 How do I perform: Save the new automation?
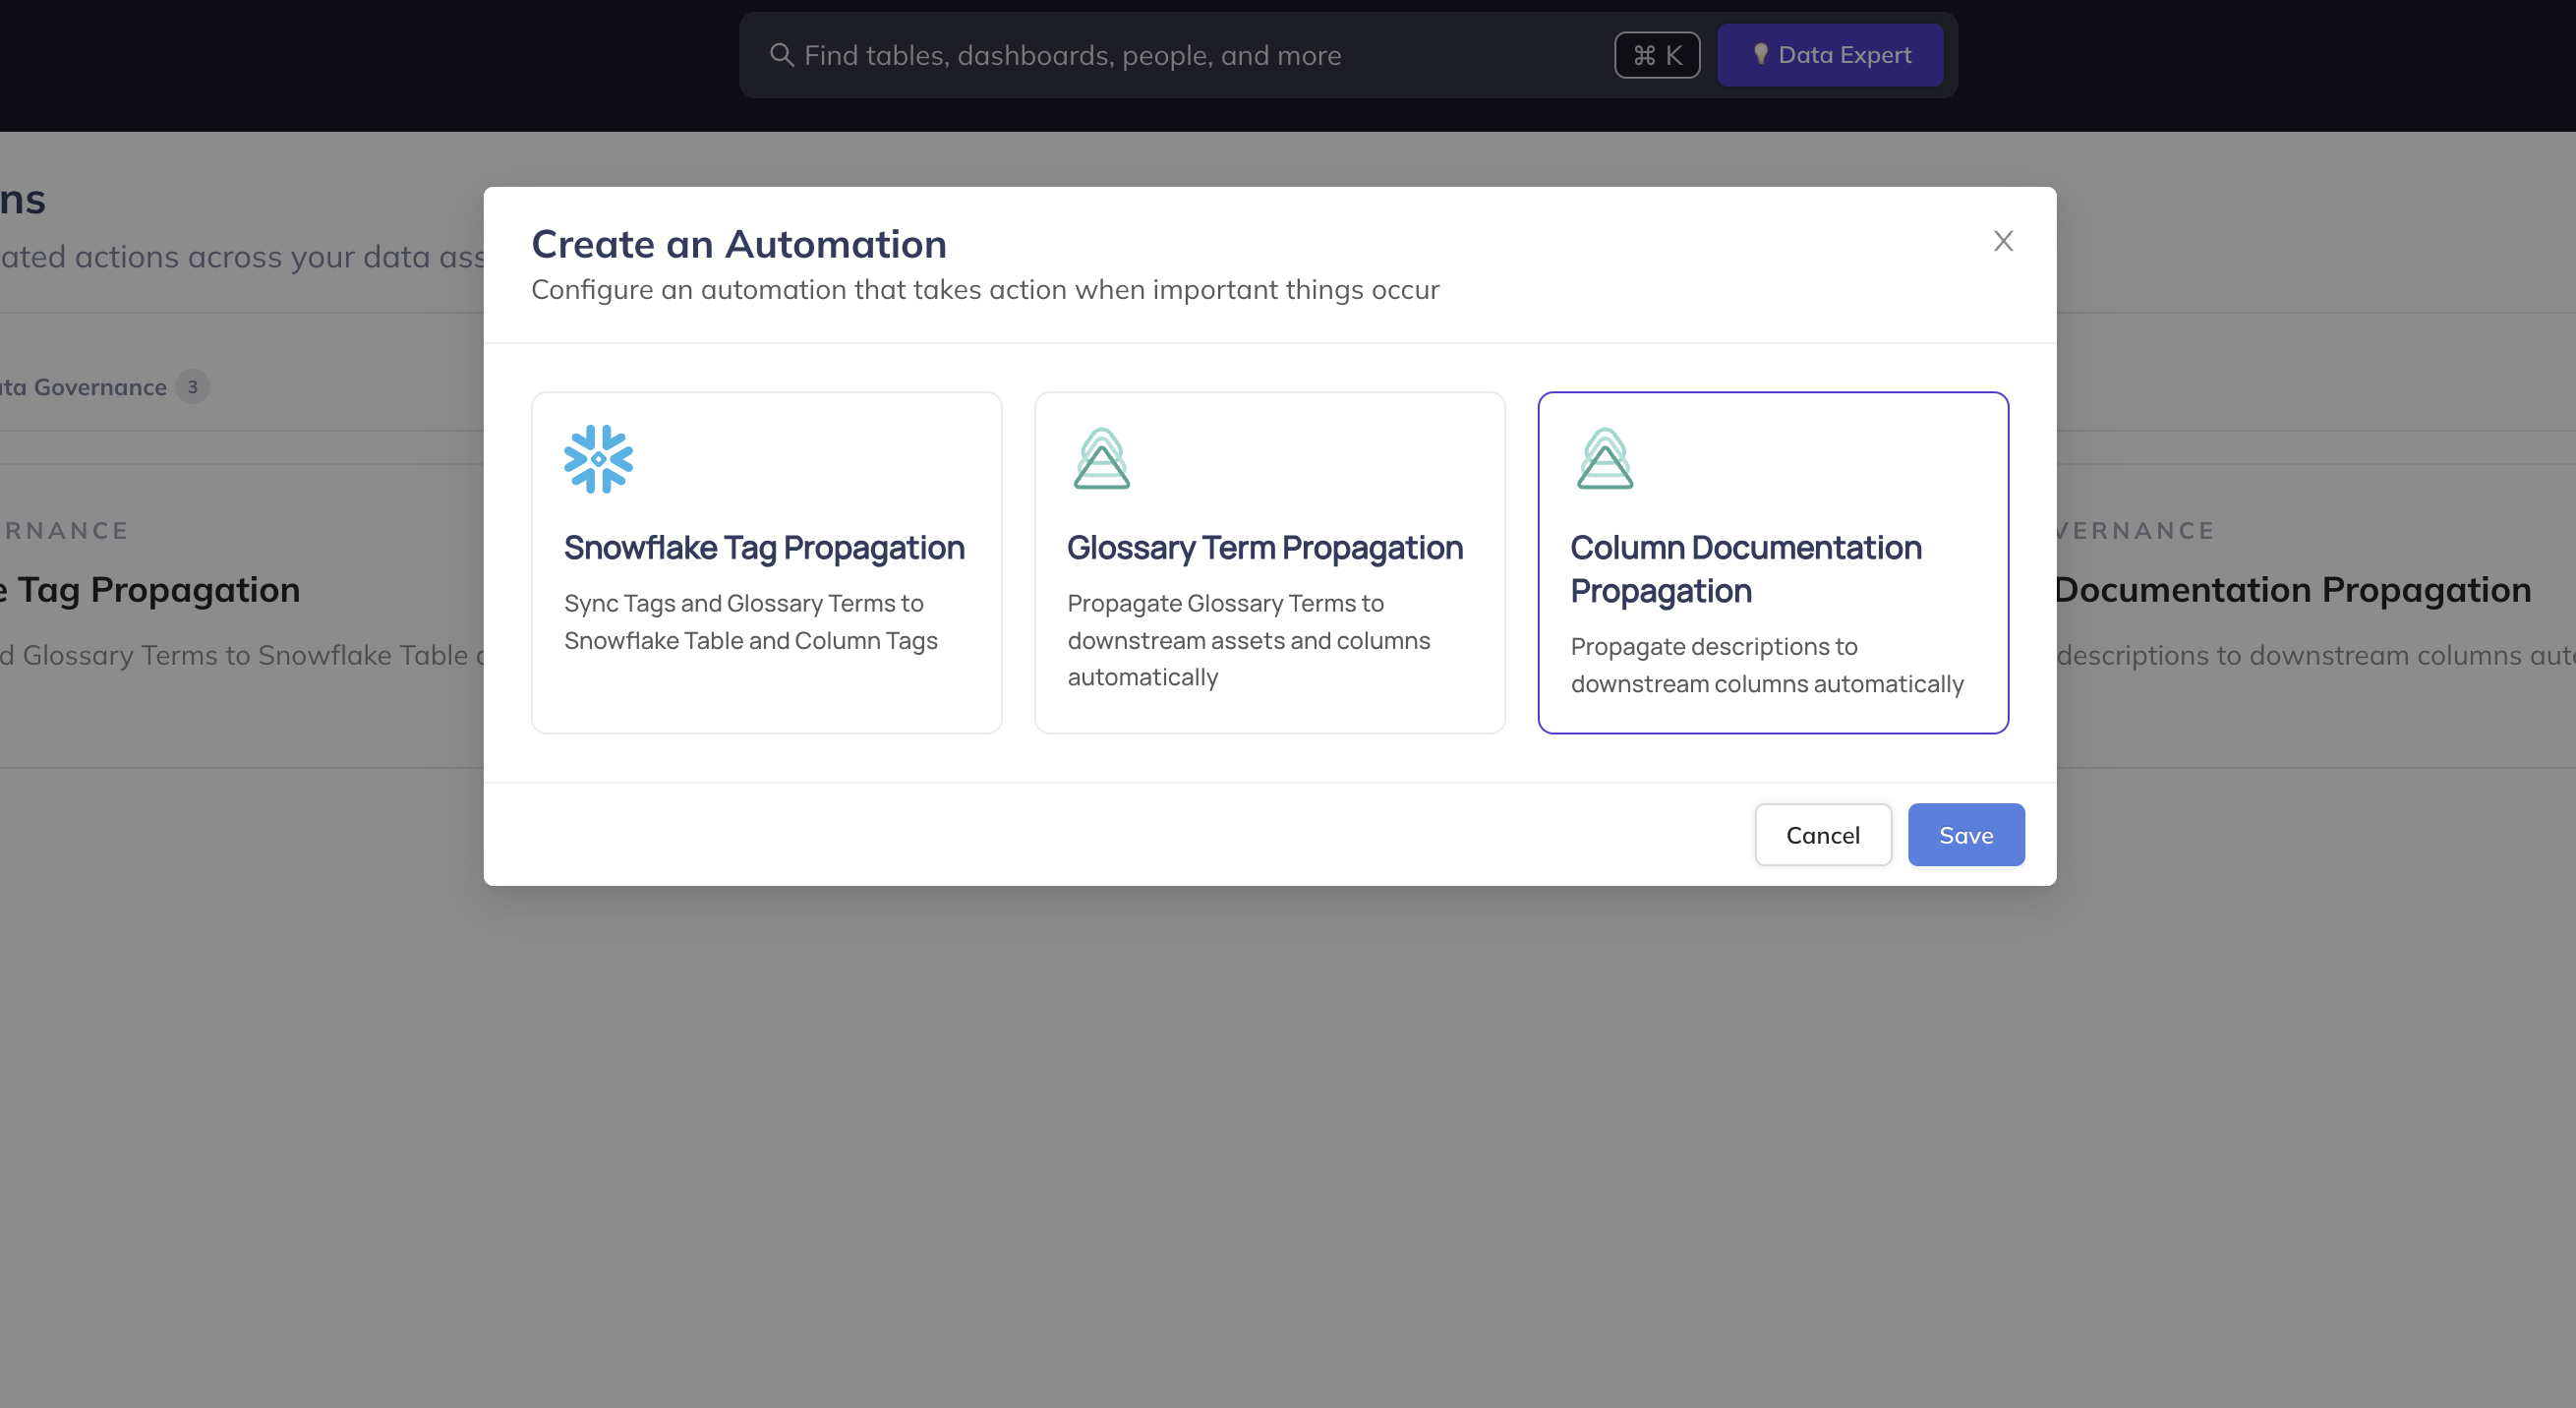(1965, 835)
